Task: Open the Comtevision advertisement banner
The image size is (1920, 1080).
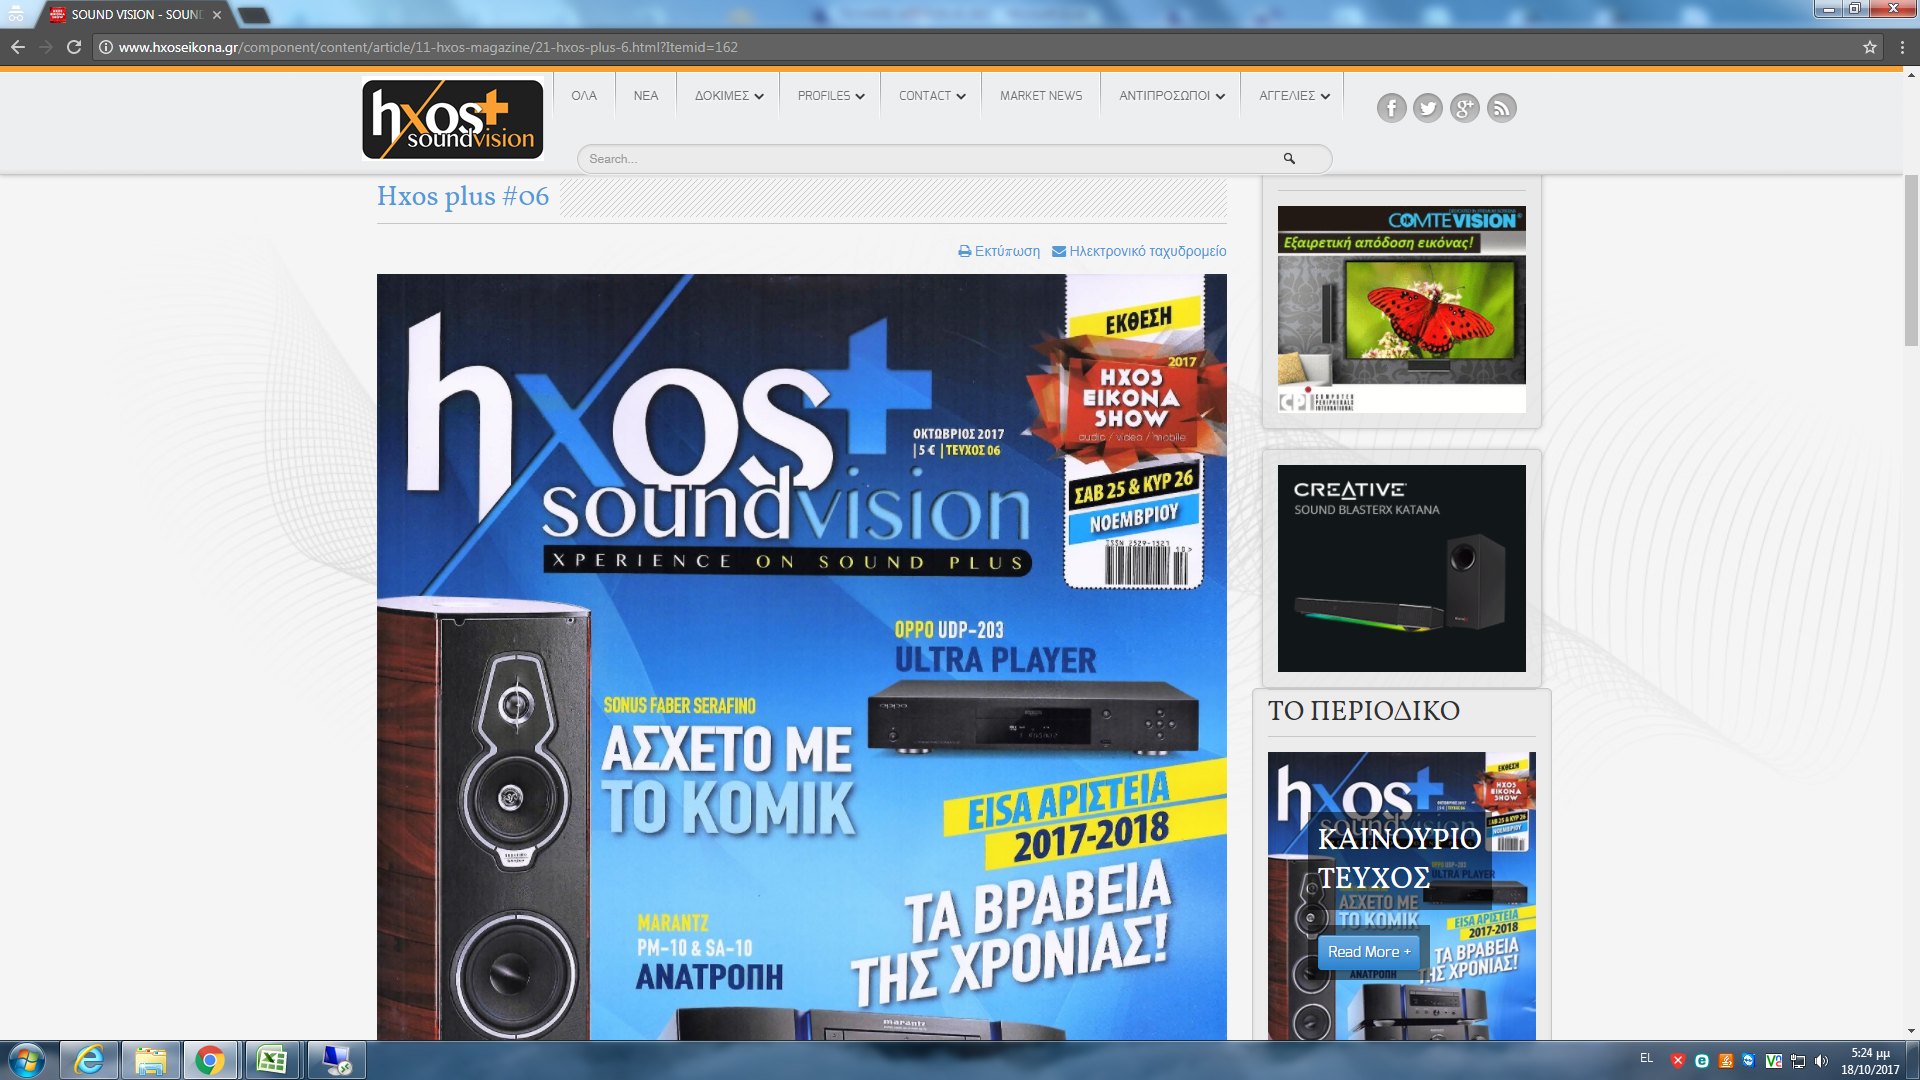Action: coord(1402,310)
